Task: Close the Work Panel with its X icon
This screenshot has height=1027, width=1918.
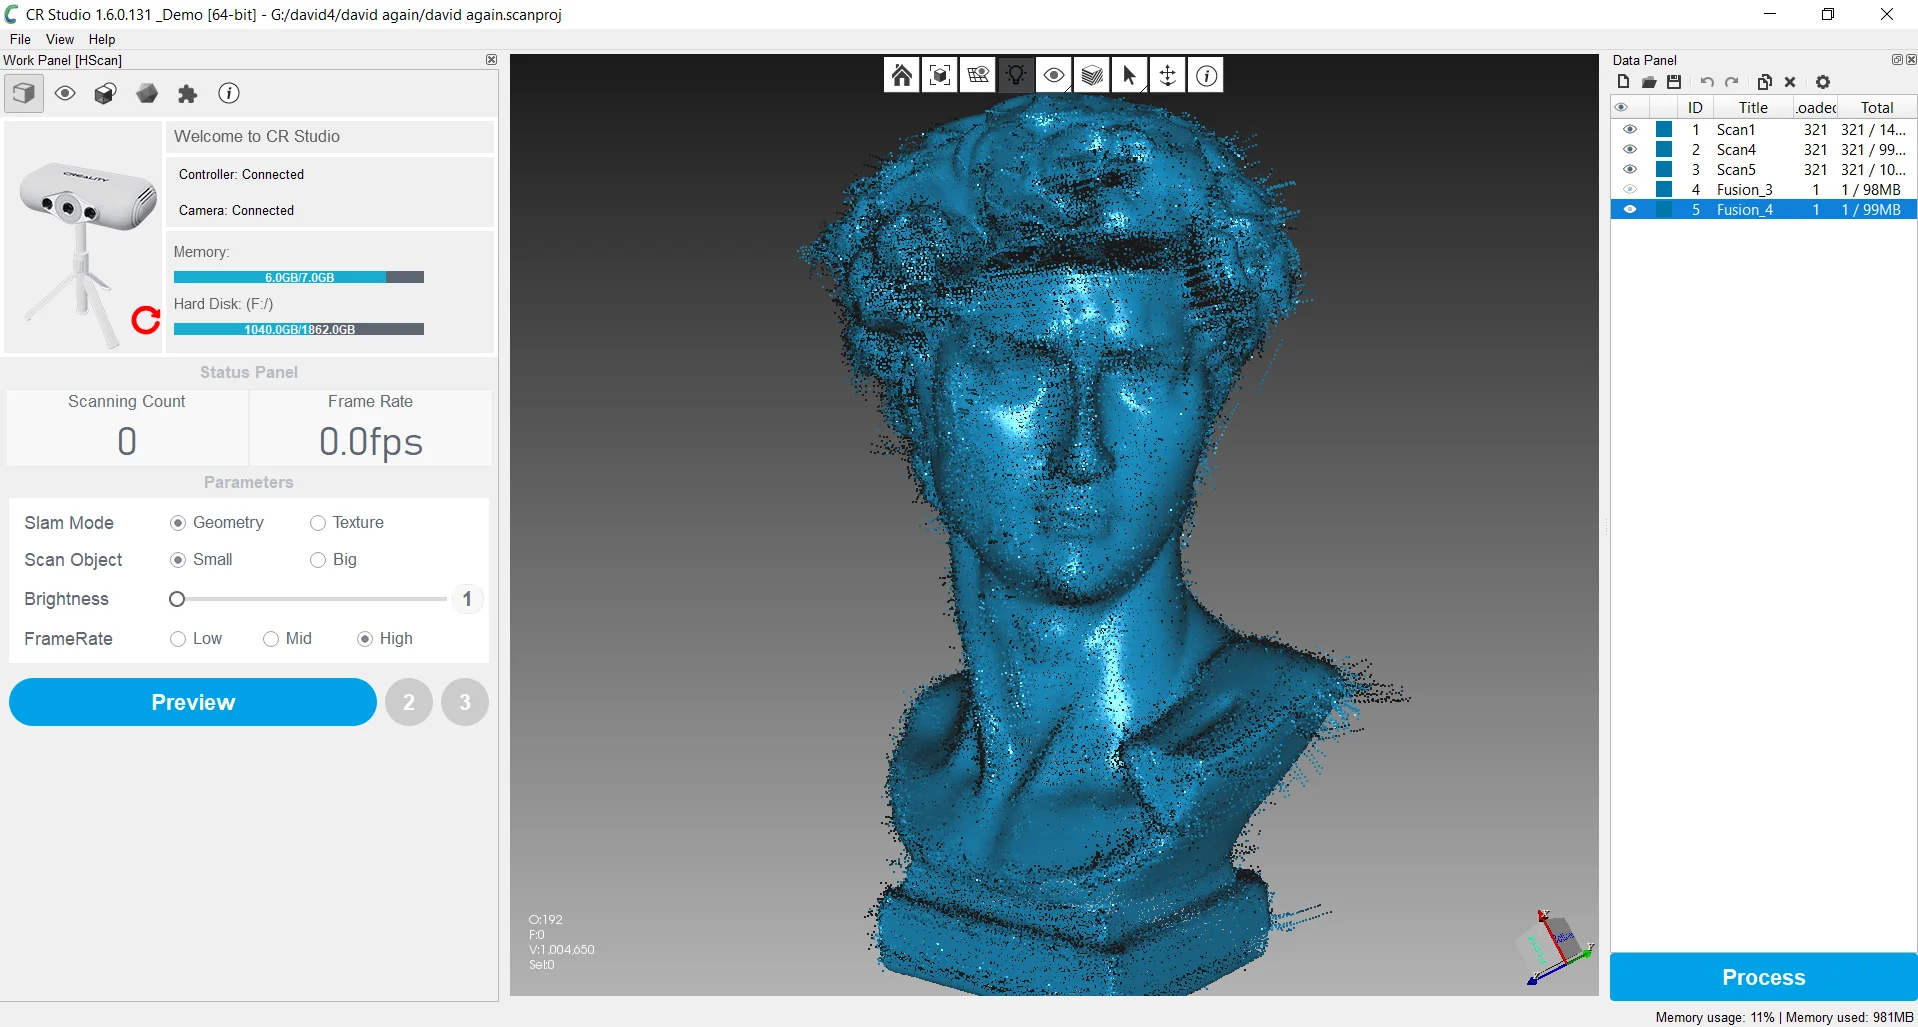Action: point(491,60)
